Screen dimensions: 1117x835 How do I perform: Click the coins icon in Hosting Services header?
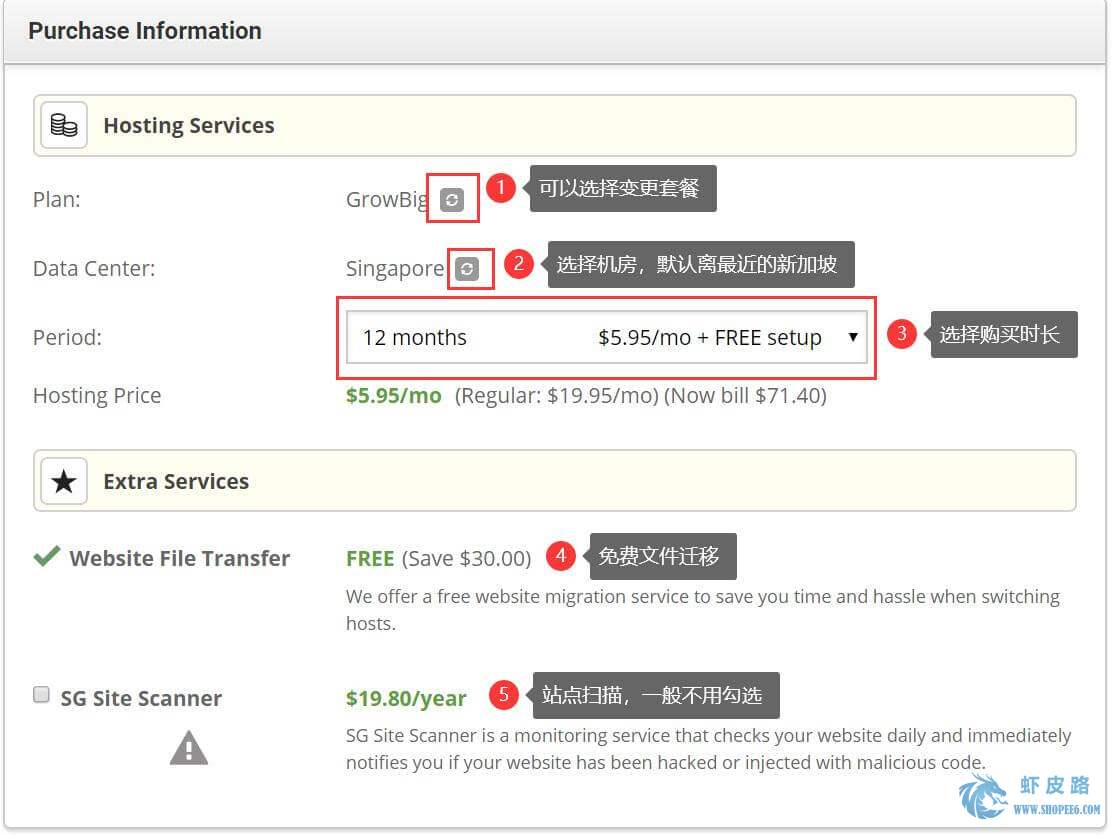[x=64, y=125]
